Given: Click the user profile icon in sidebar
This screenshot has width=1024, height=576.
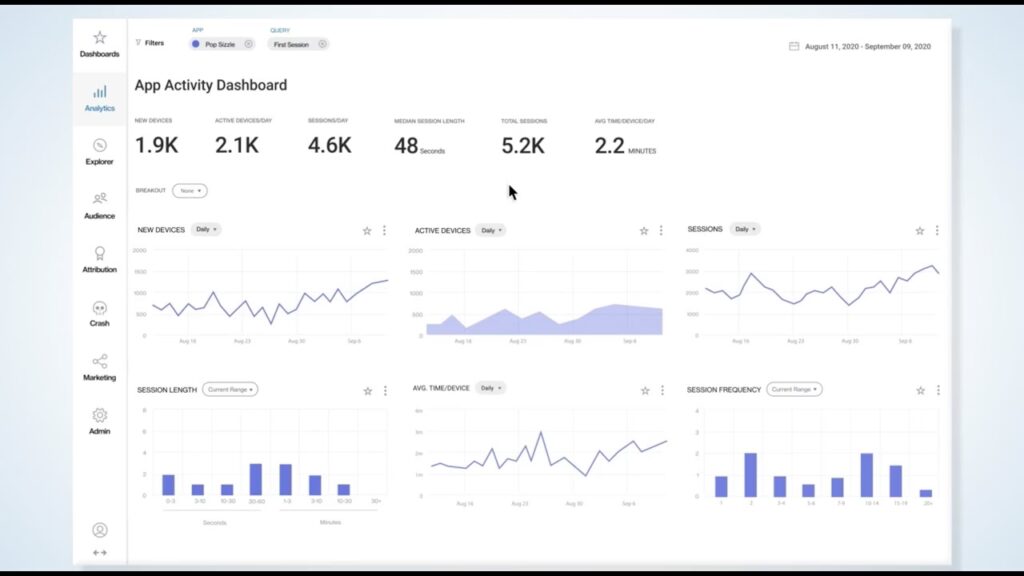Looking at the screenshot, I should tap(99, 530).
